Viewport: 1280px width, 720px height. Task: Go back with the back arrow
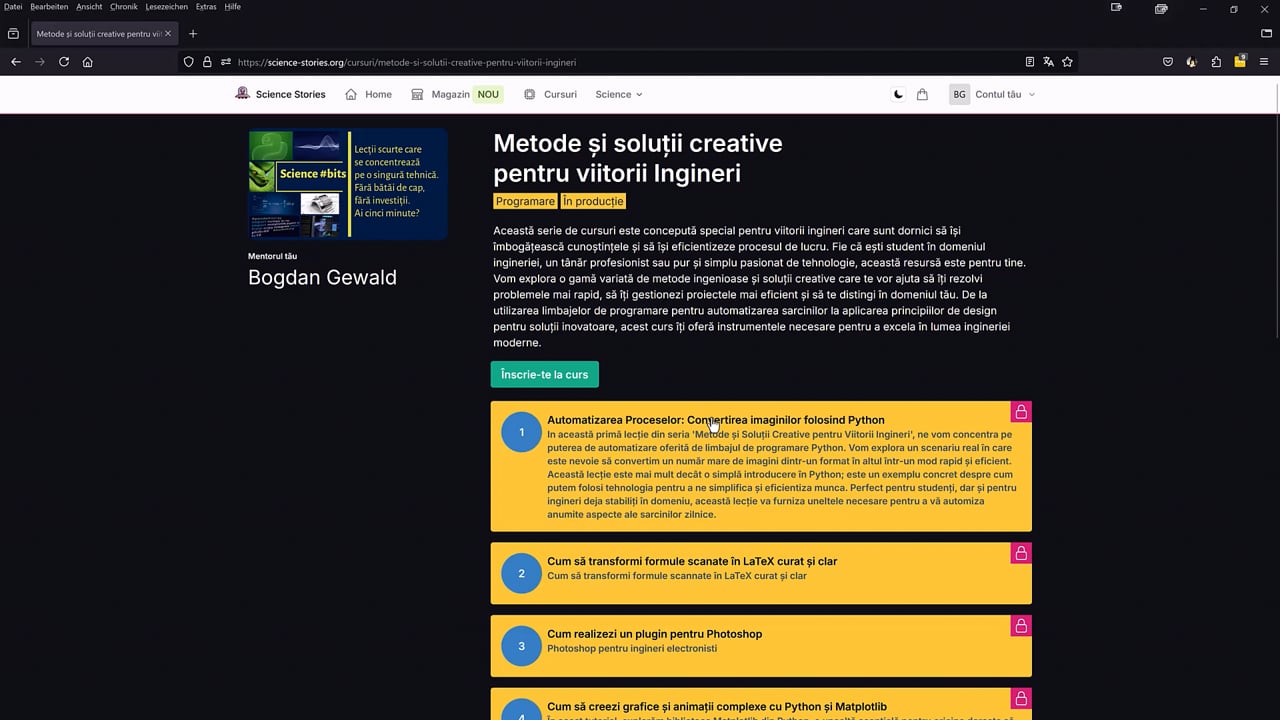pos(16,62)
